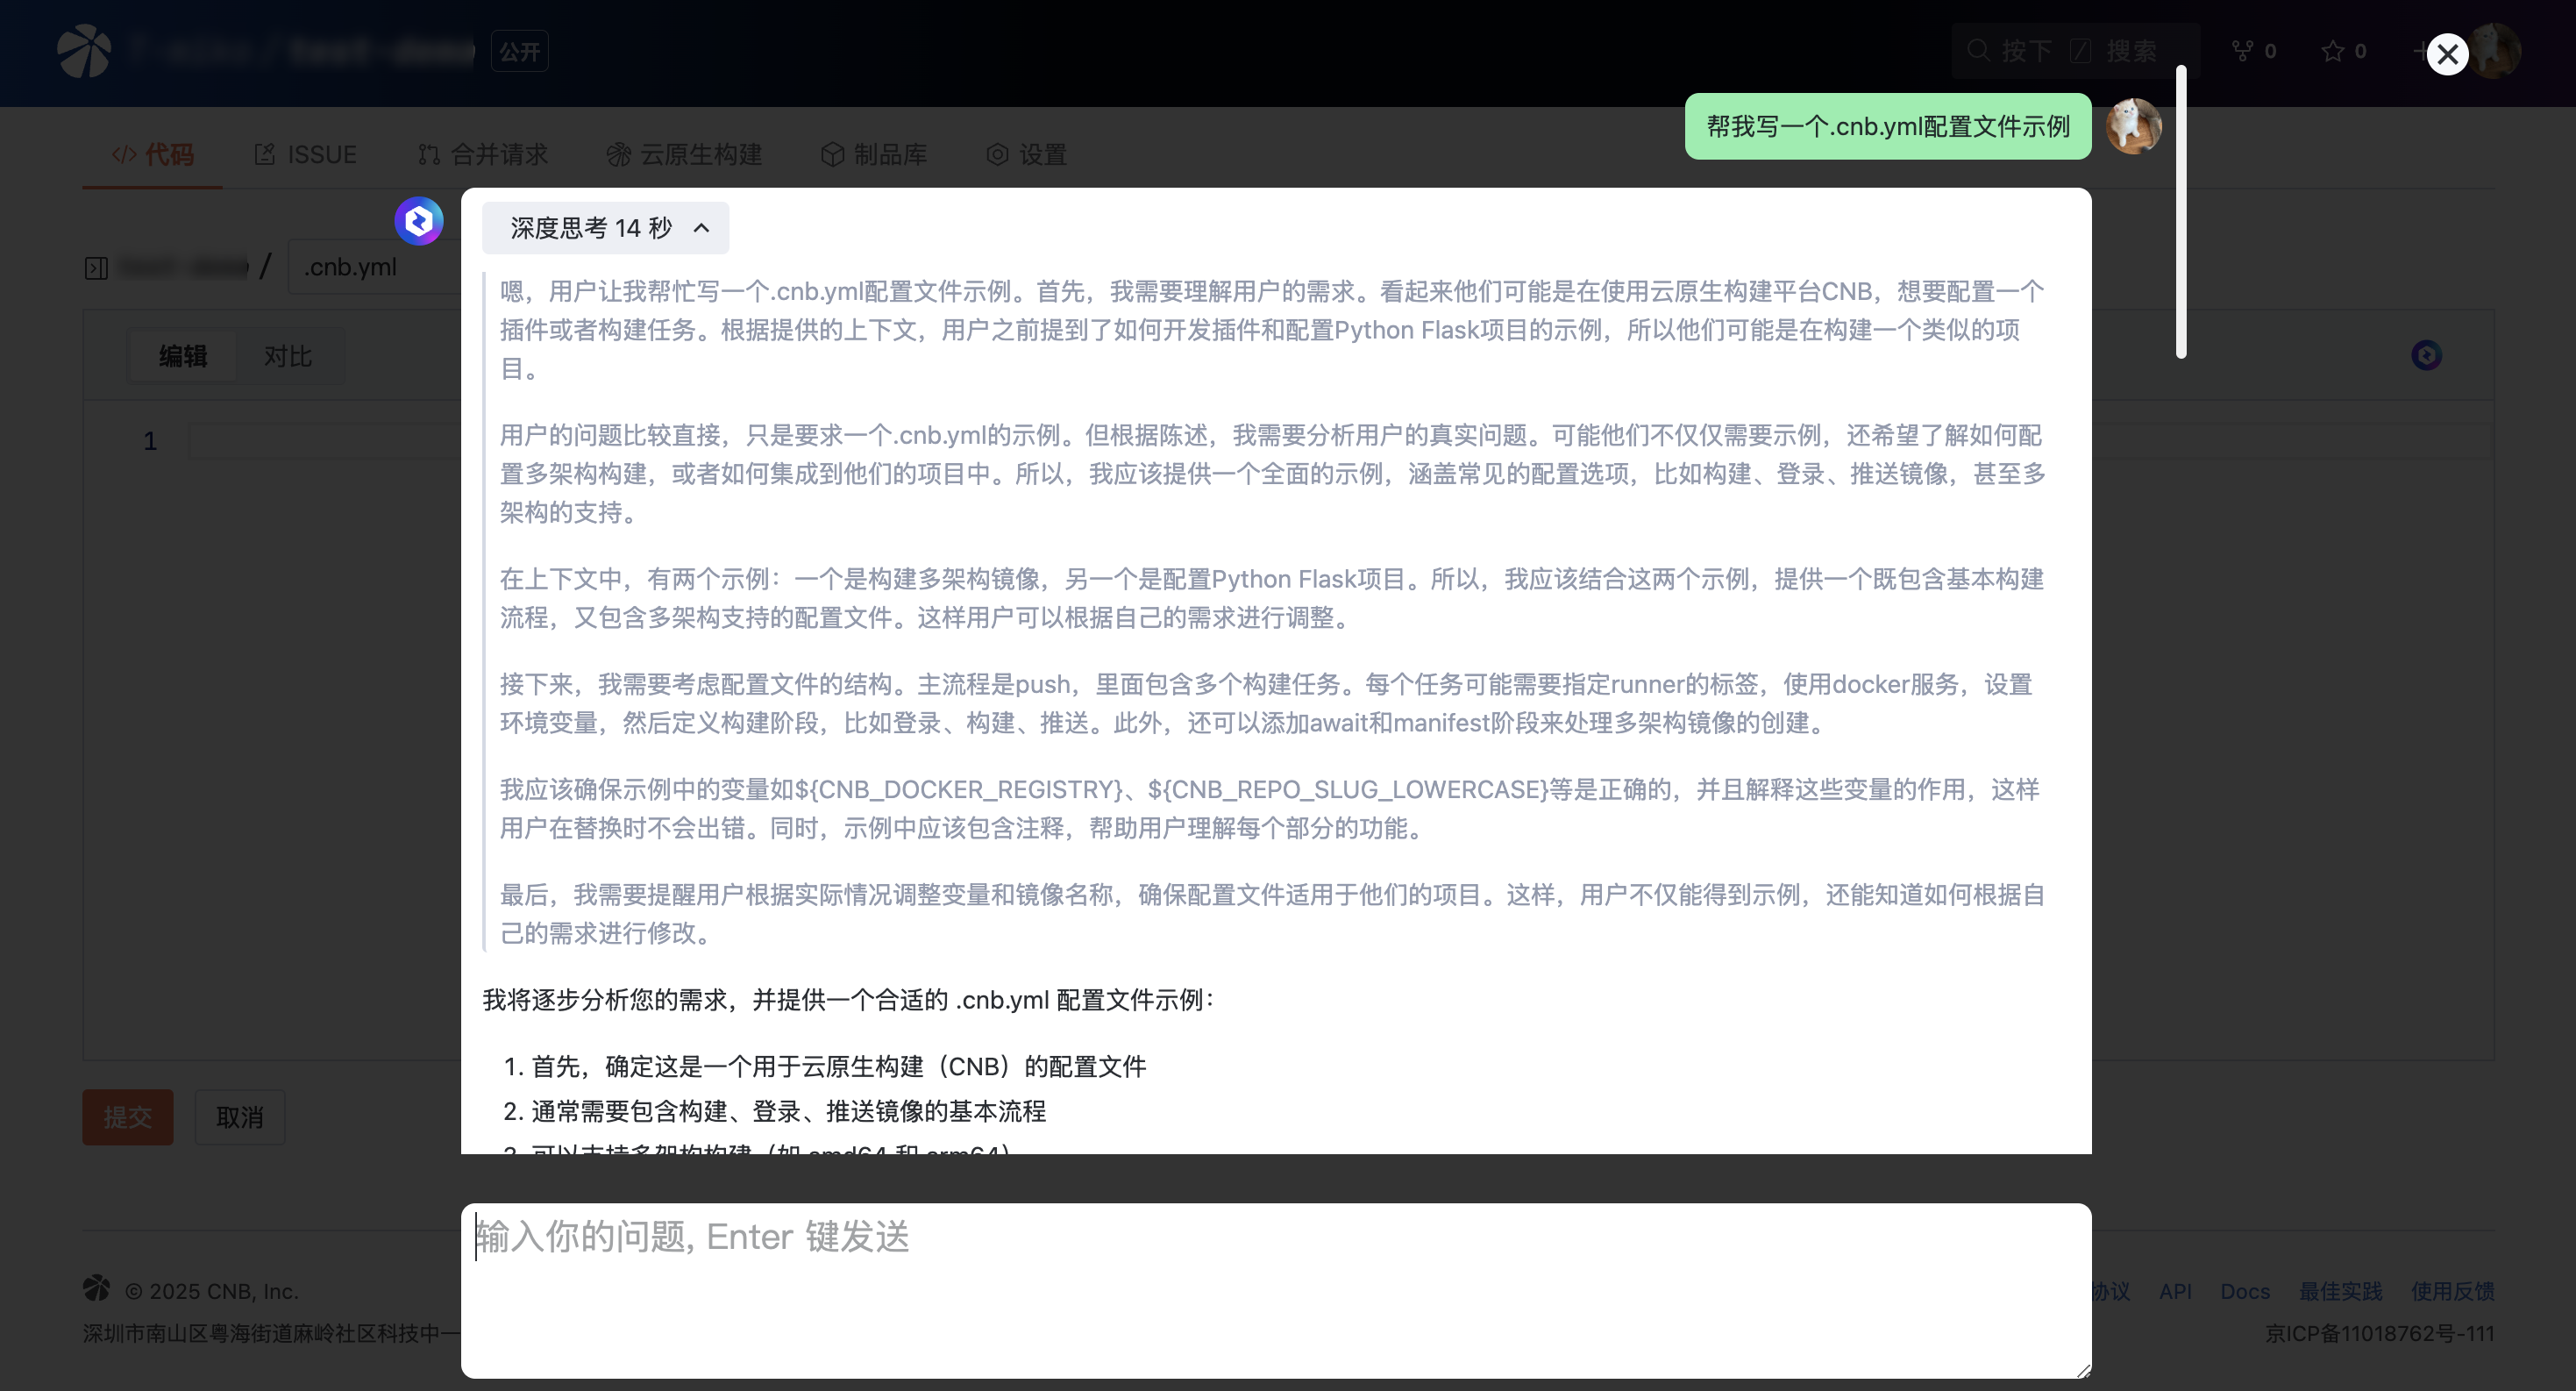Click the AI assistant avatar icon
Viewport: 2576px width, 1391px height.
(x=419, y=221)
